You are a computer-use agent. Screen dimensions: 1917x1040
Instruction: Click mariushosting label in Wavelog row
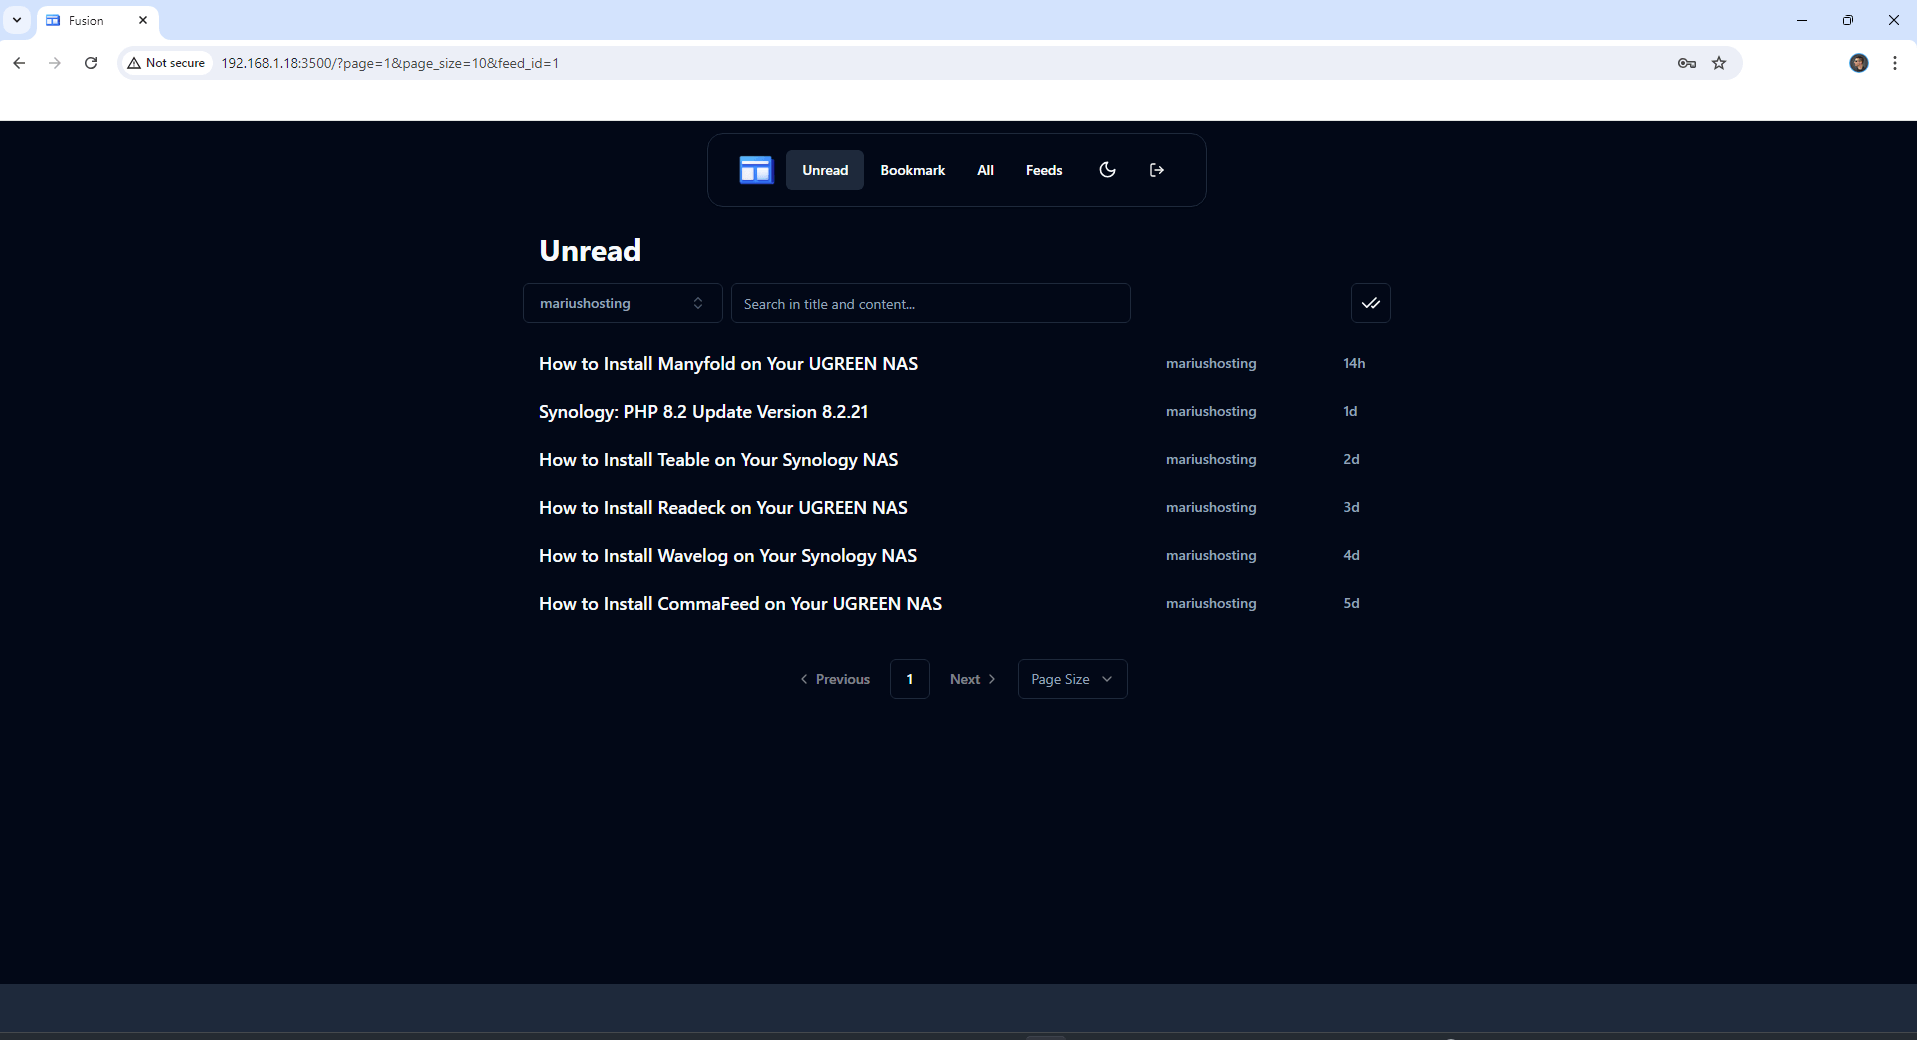1211,555
